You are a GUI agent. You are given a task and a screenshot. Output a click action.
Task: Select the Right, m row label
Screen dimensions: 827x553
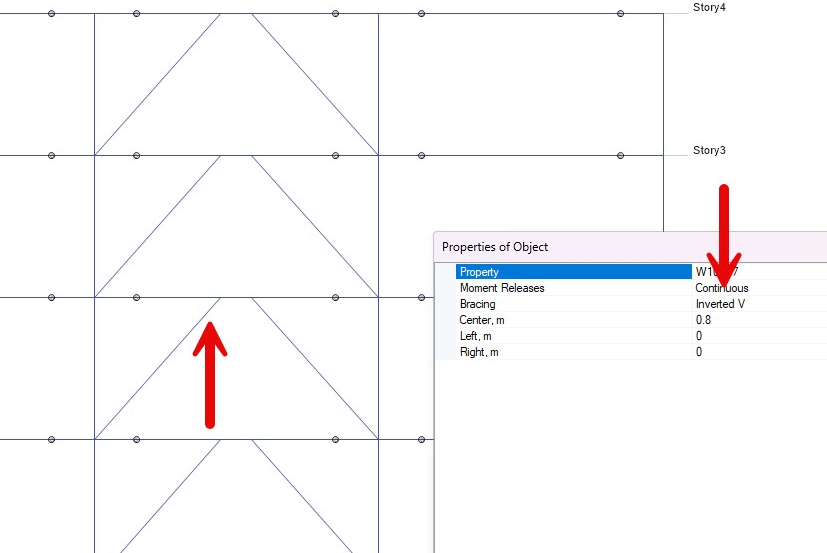479,352
